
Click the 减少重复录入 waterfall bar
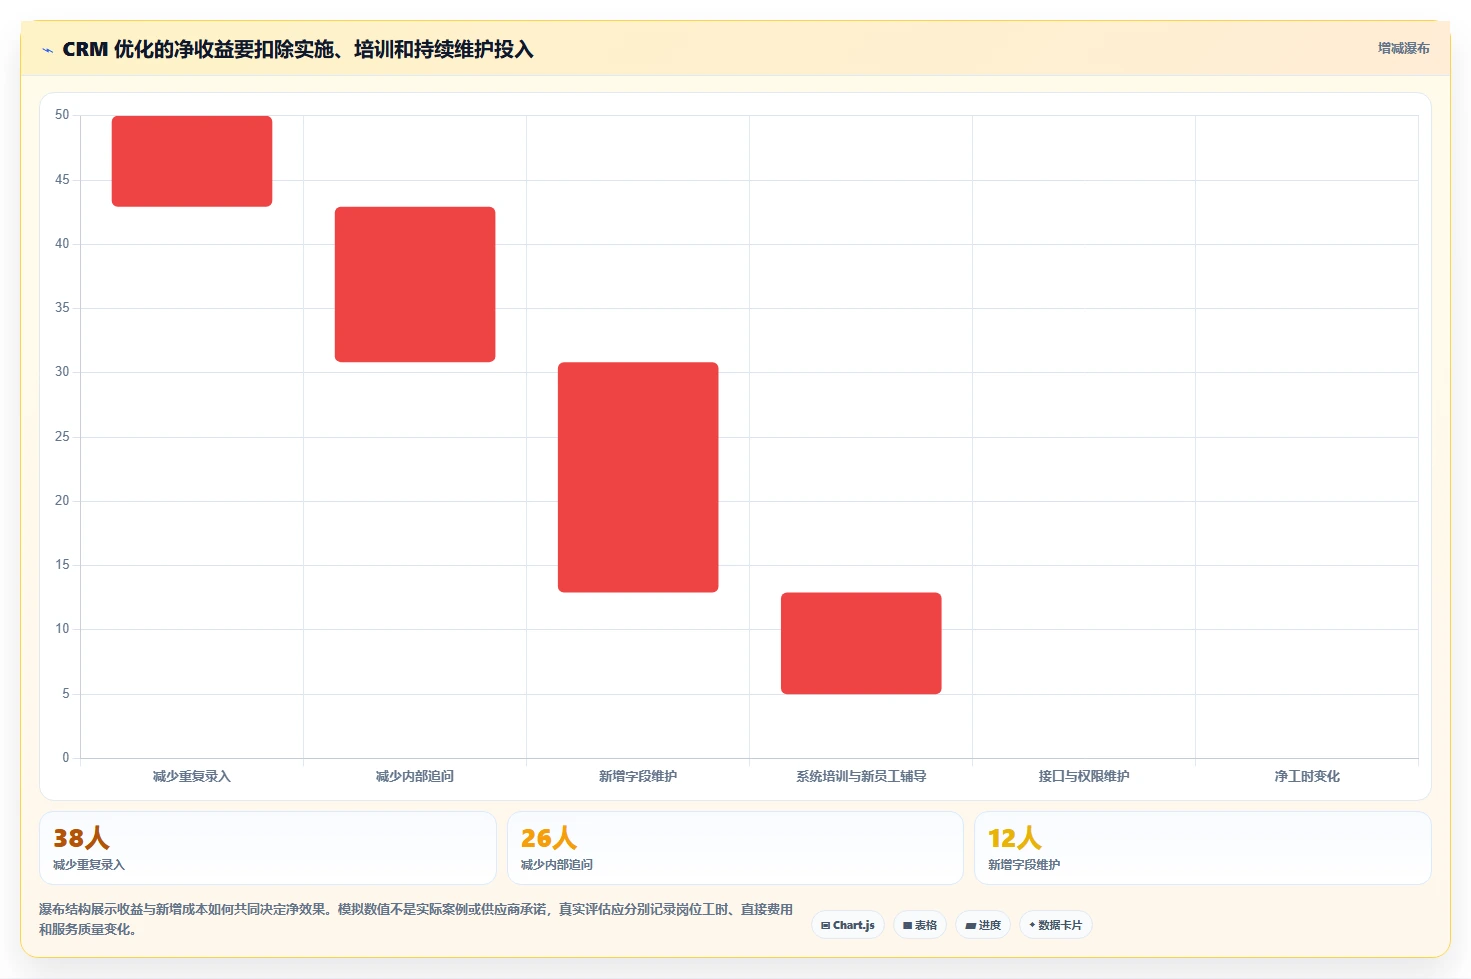192,161
